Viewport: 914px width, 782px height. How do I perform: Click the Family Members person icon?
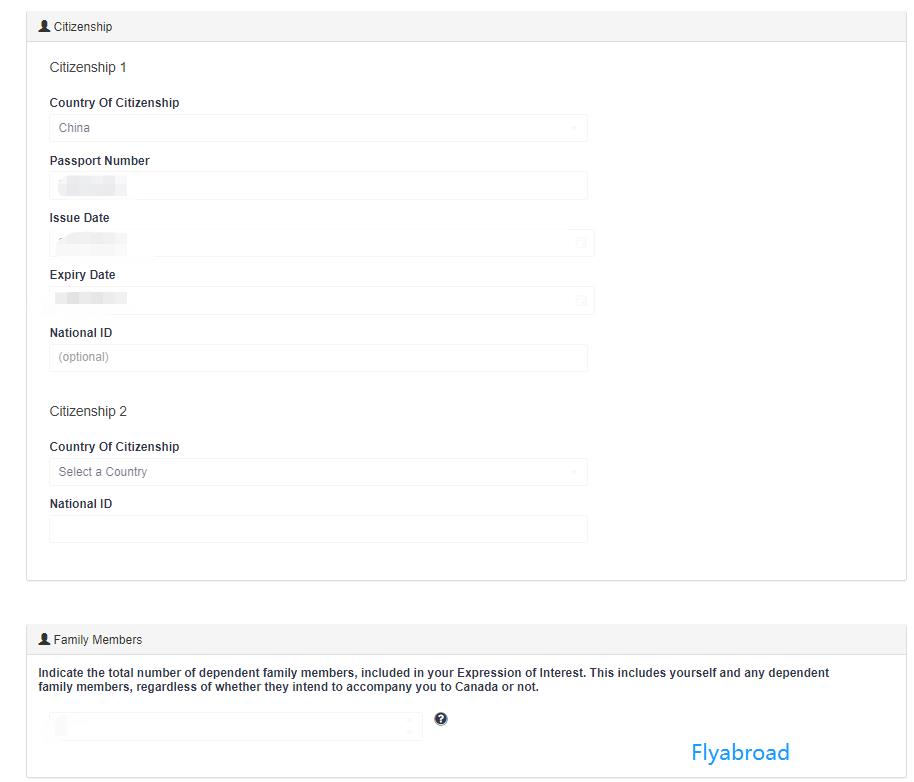44,639
